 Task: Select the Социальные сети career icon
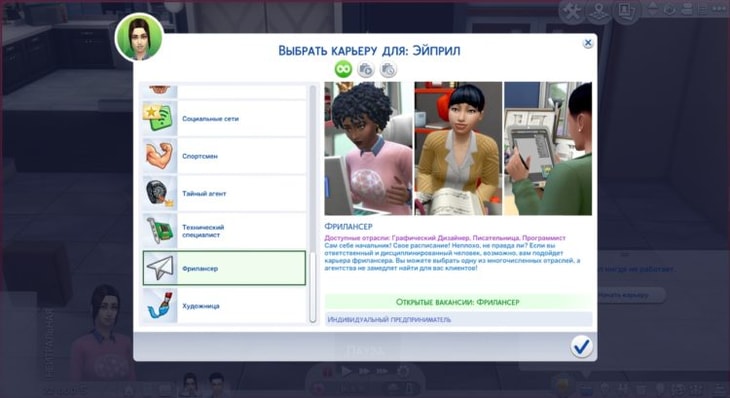pyautogui.click(x=160, y=119)
